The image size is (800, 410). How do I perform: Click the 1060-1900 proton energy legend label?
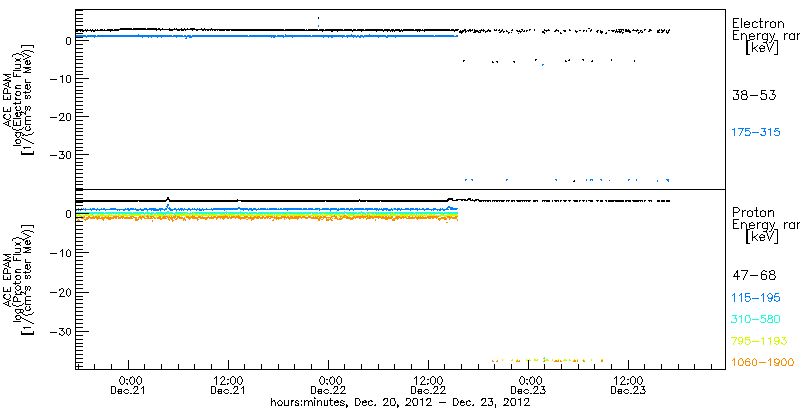pos(763,363)
